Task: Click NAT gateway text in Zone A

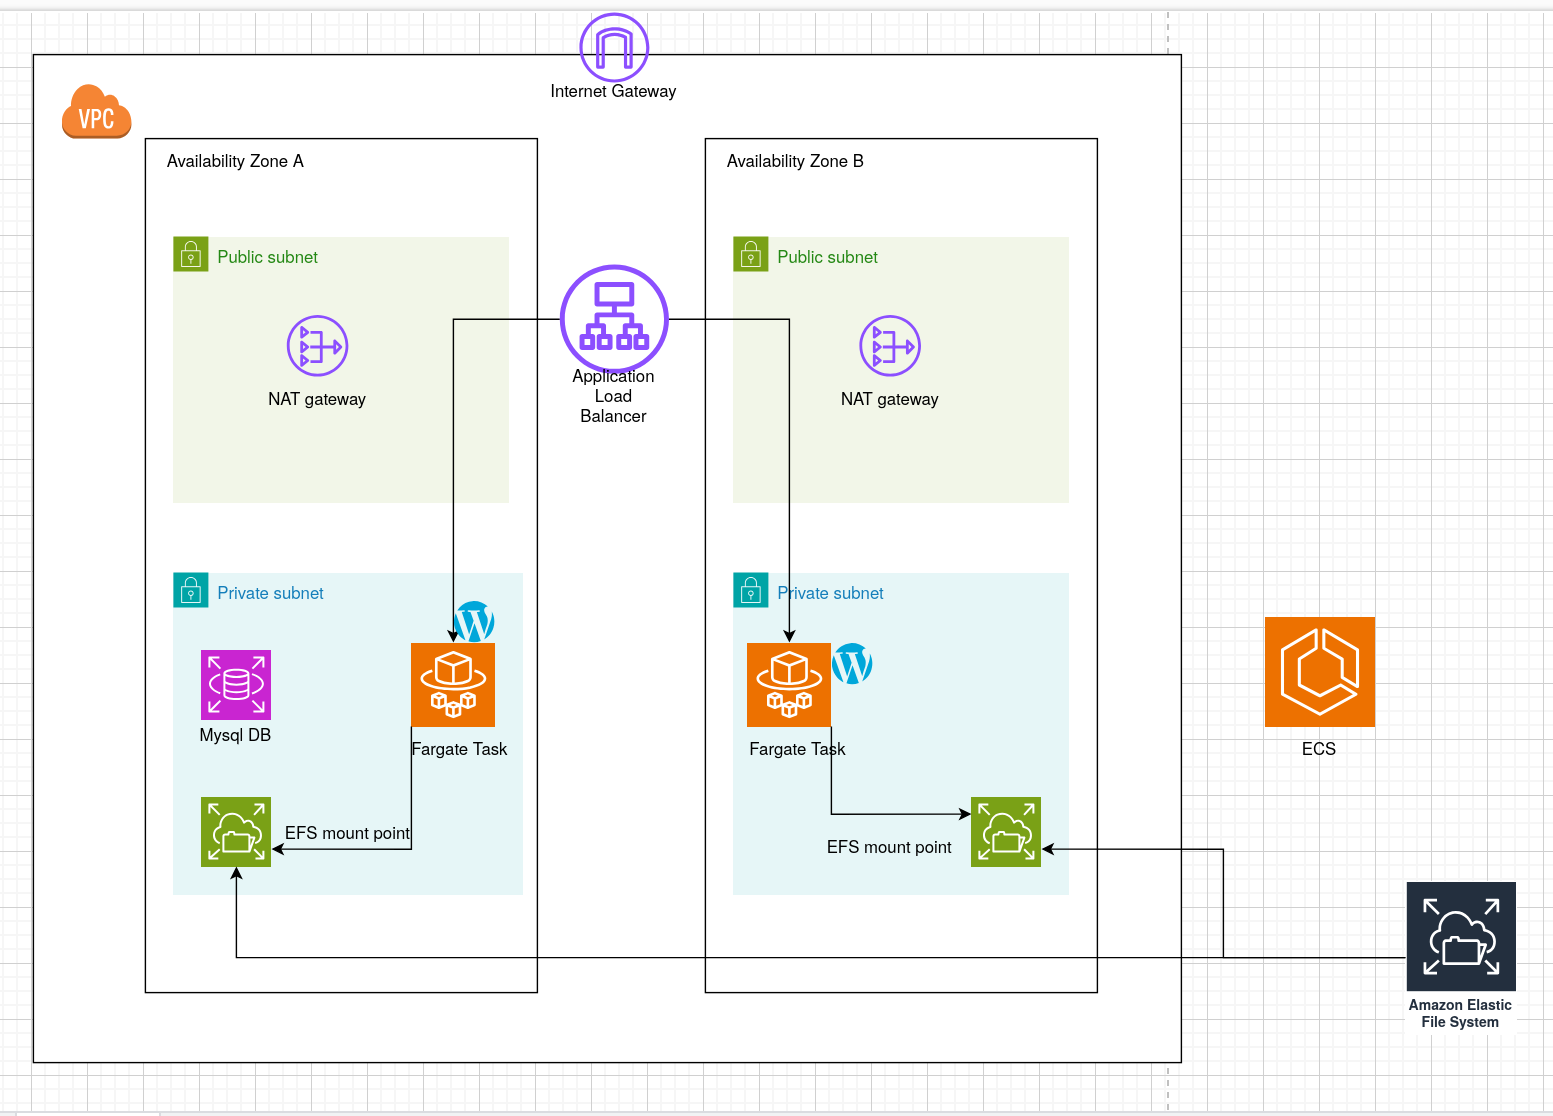Action: pyautogui.click(x=317, y=399)
